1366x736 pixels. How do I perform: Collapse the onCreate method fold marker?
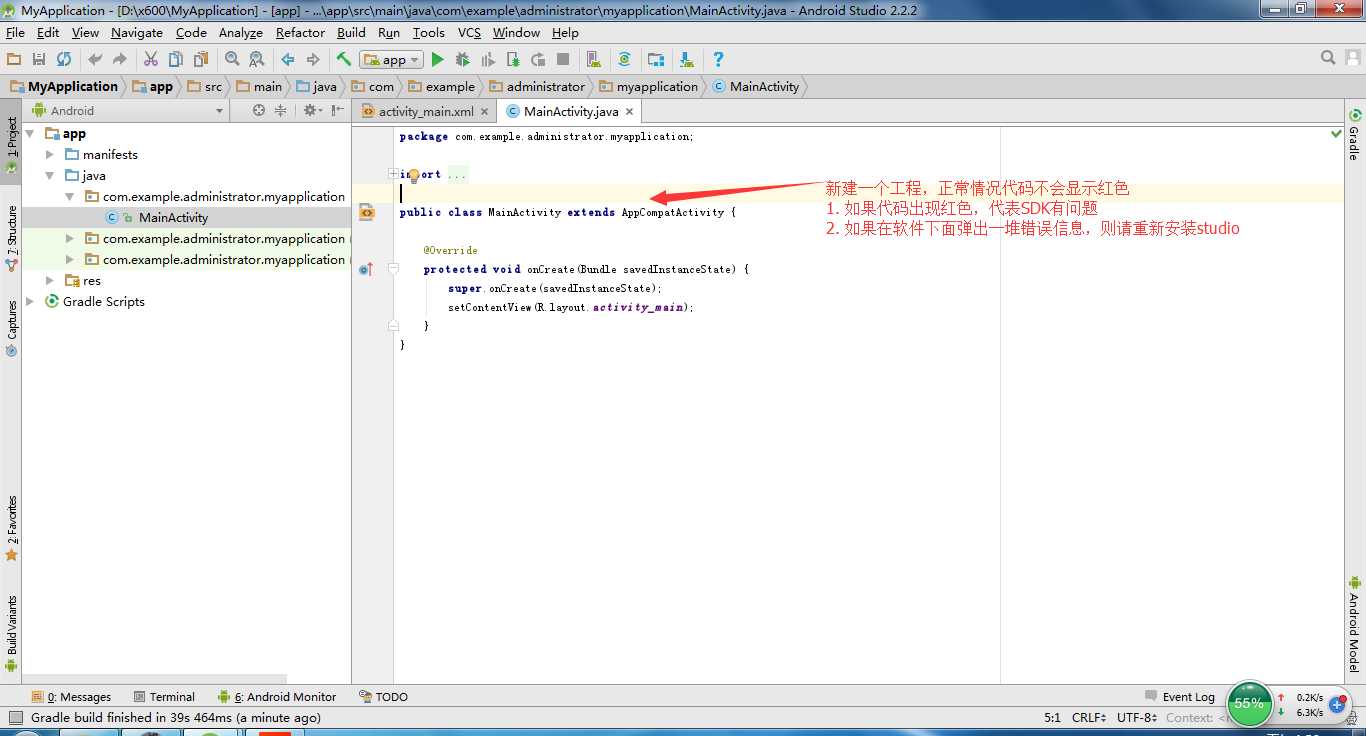(x=393, y=269)
